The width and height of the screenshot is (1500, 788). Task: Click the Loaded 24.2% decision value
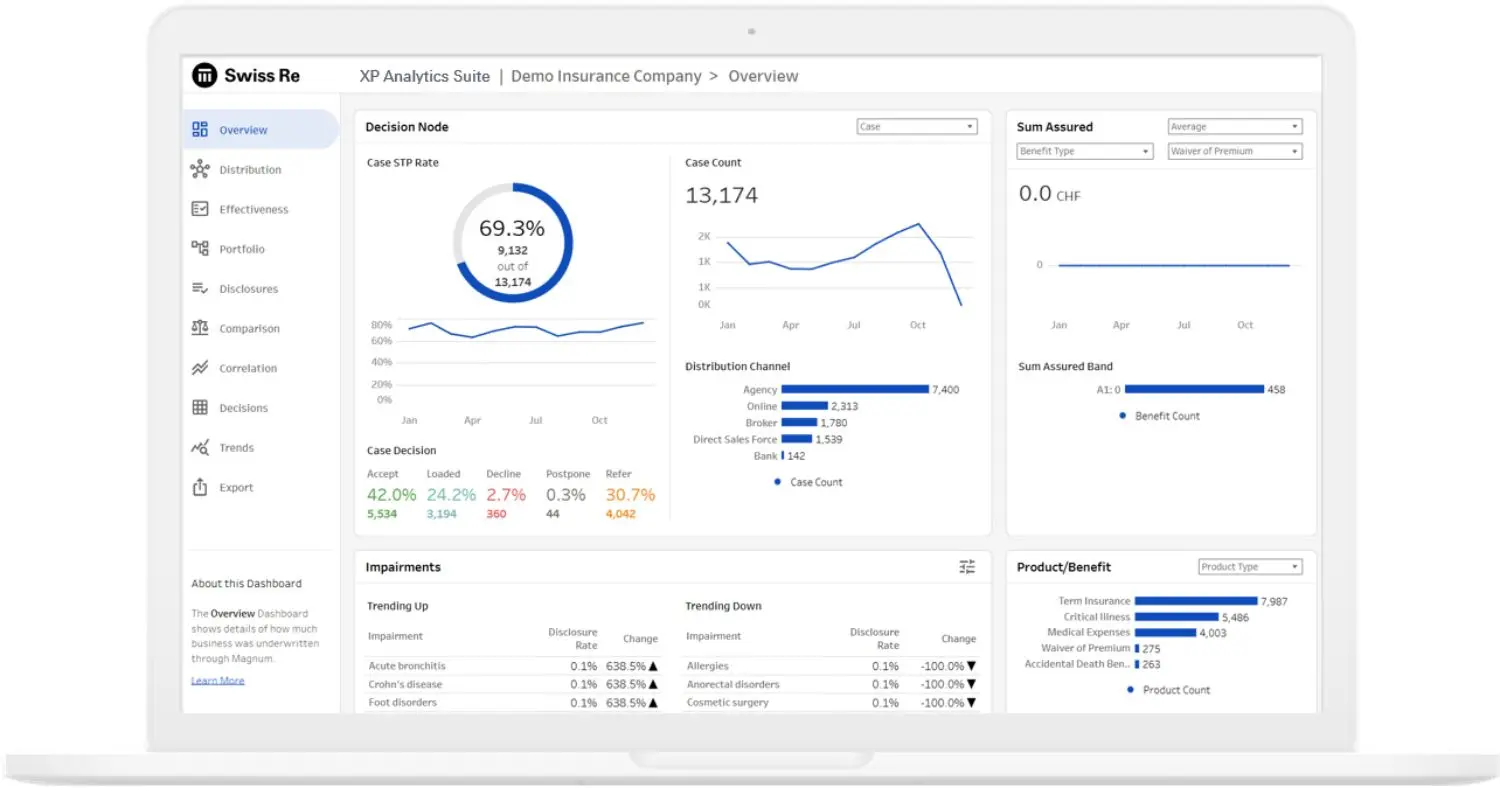pos(451,495)
